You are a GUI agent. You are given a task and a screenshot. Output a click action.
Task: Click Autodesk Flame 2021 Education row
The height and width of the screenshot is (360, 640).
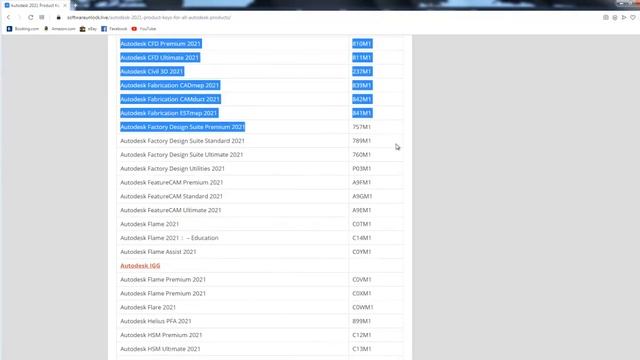pyautogui.click(x=260, y=238)
